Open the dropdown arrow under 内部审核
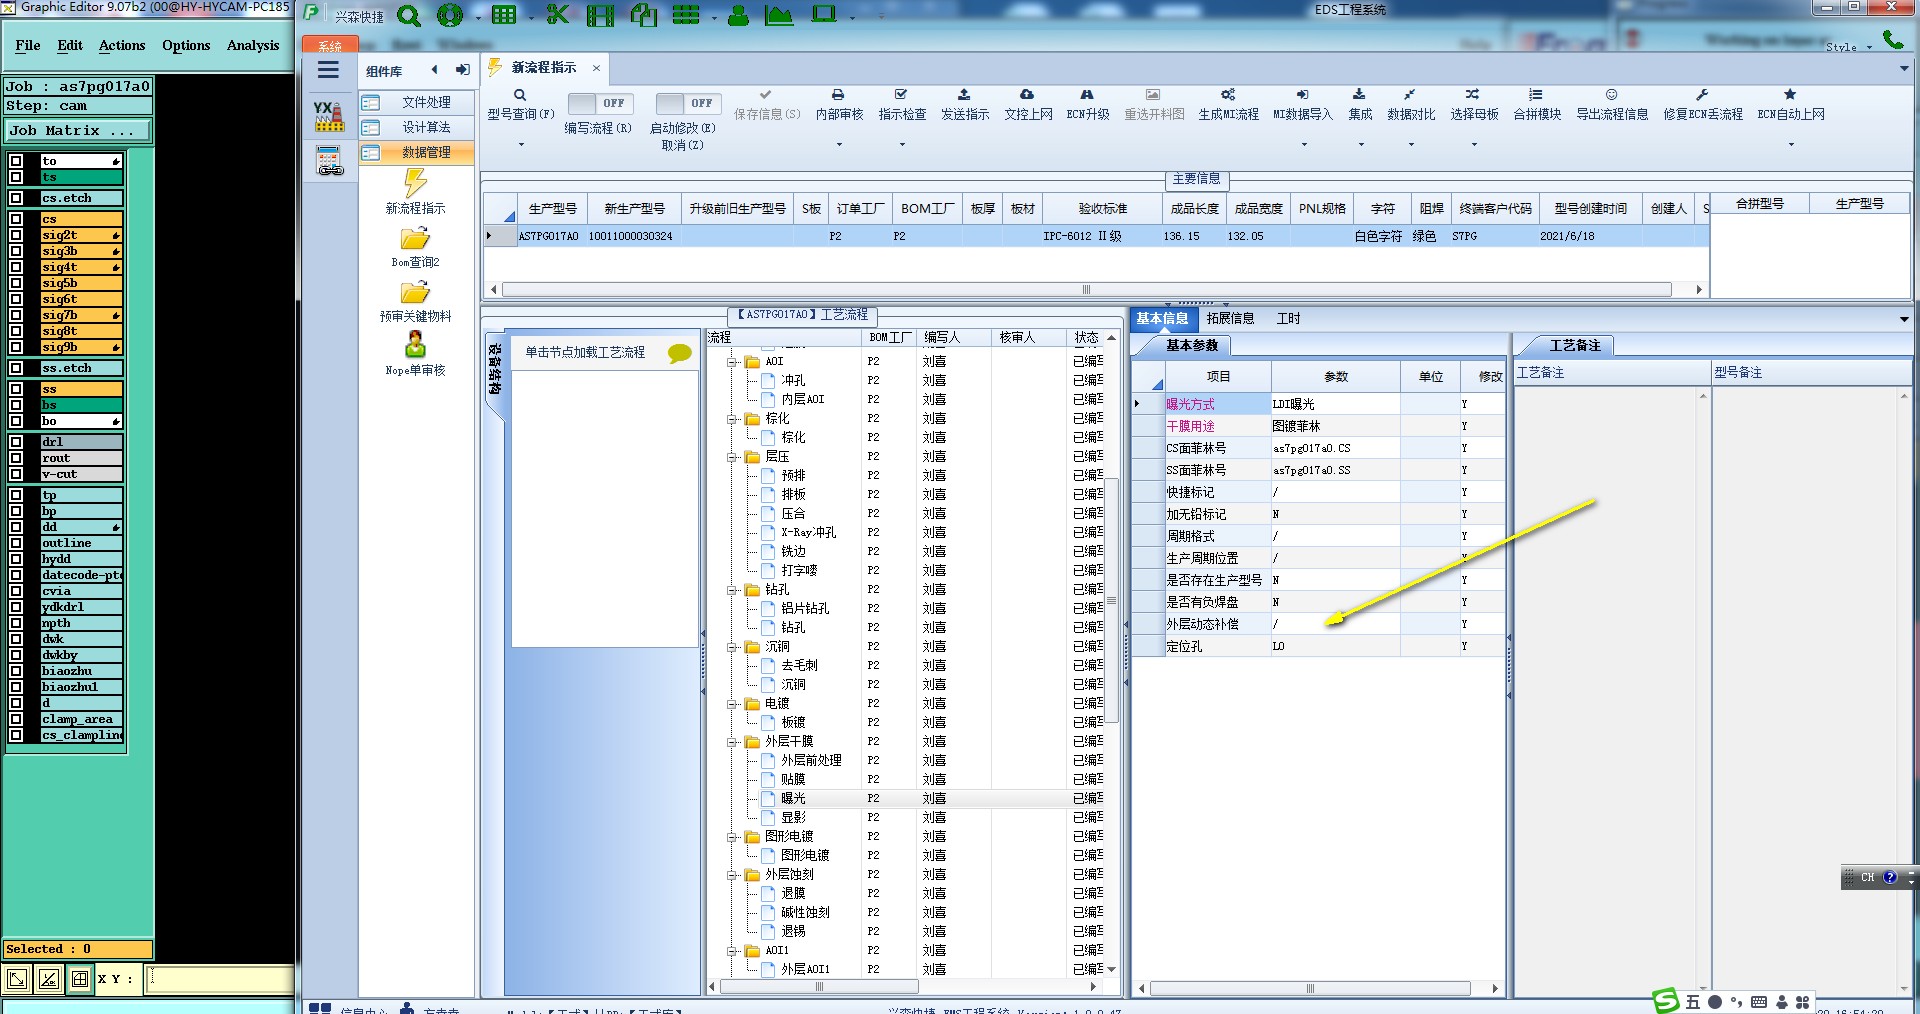The height and width of the screenshot is (1014, 1920). 839,145
